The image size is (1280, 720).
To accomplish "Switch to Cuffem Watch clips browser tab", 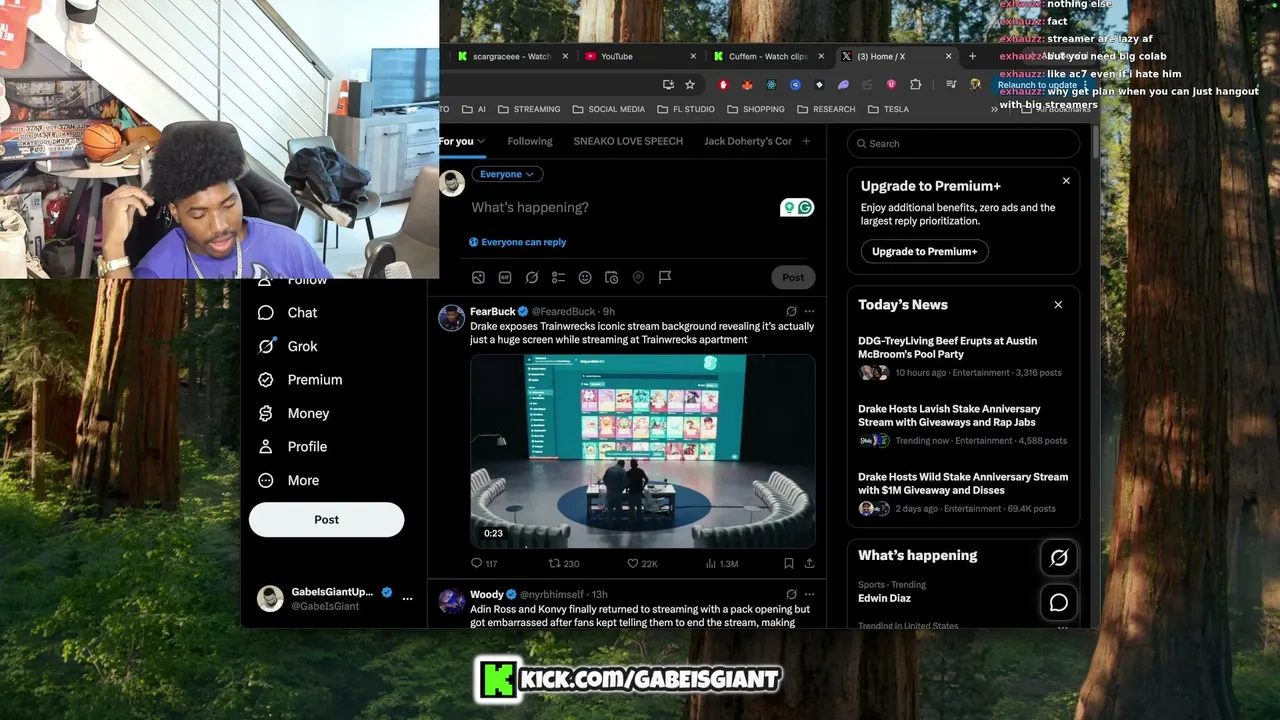I will tap(767, 56).
